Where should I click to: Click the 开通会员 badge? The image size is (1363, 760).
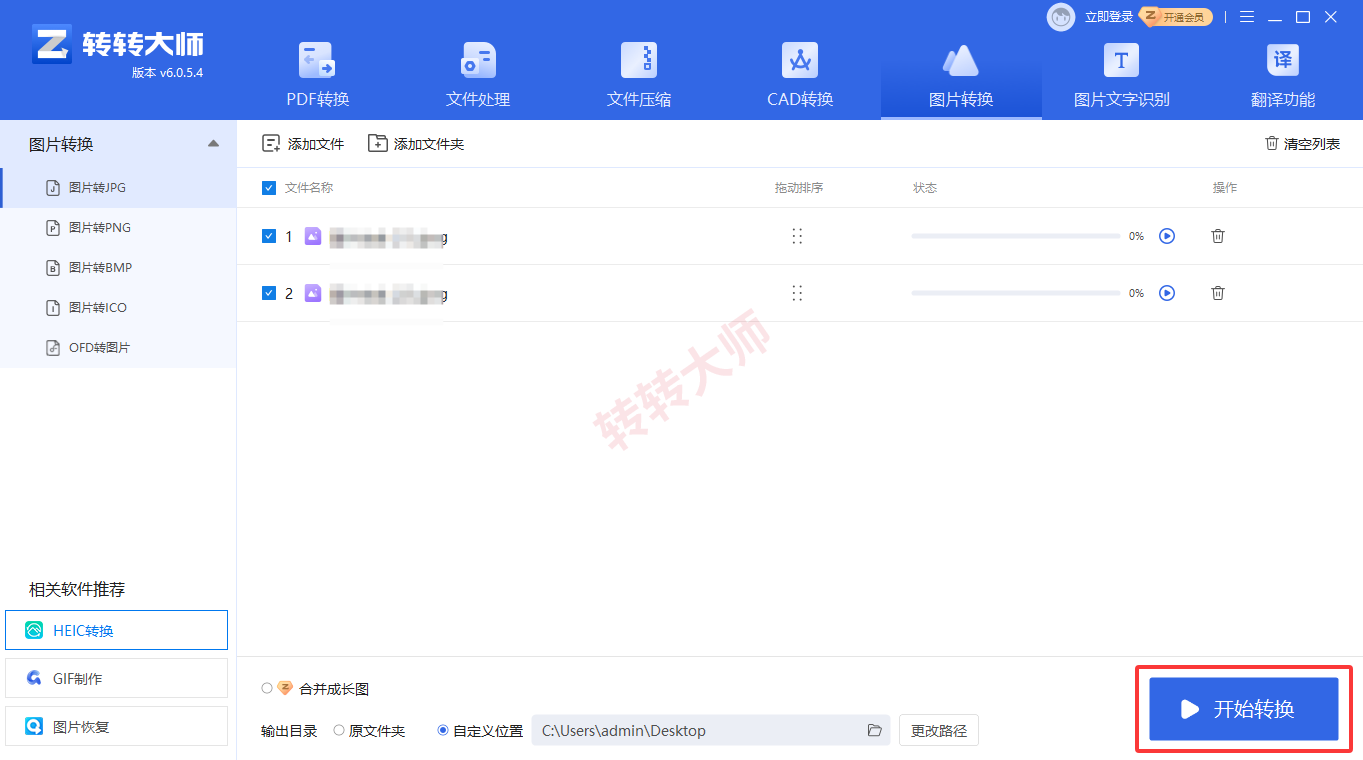coord(1177,17)
